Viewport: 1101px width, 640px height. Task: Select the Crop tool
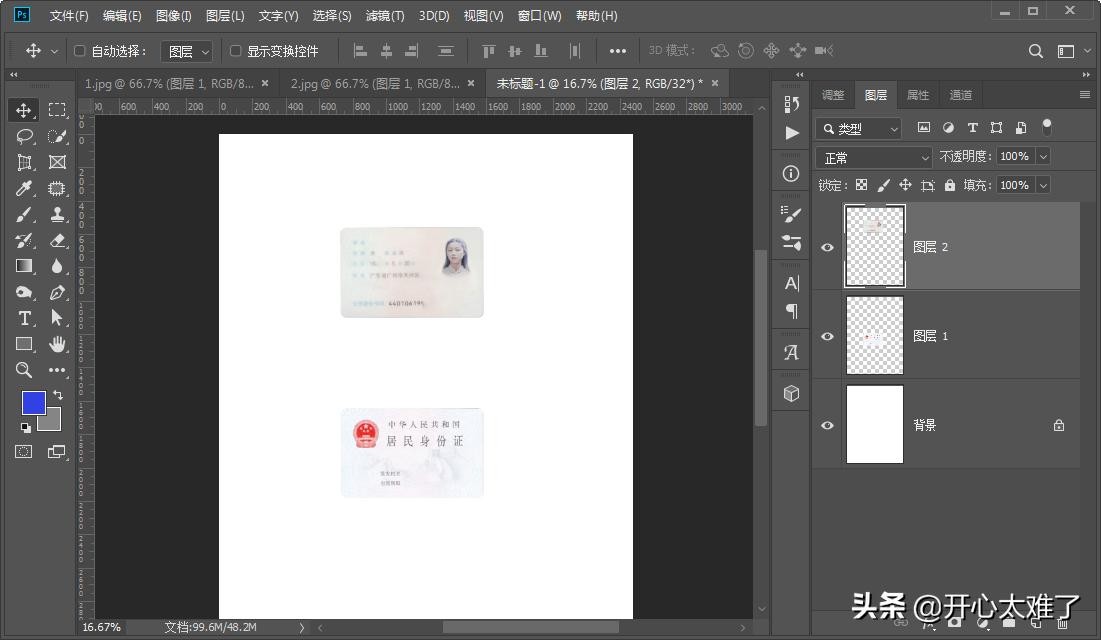pyautogui.click(x=25, y=162)
